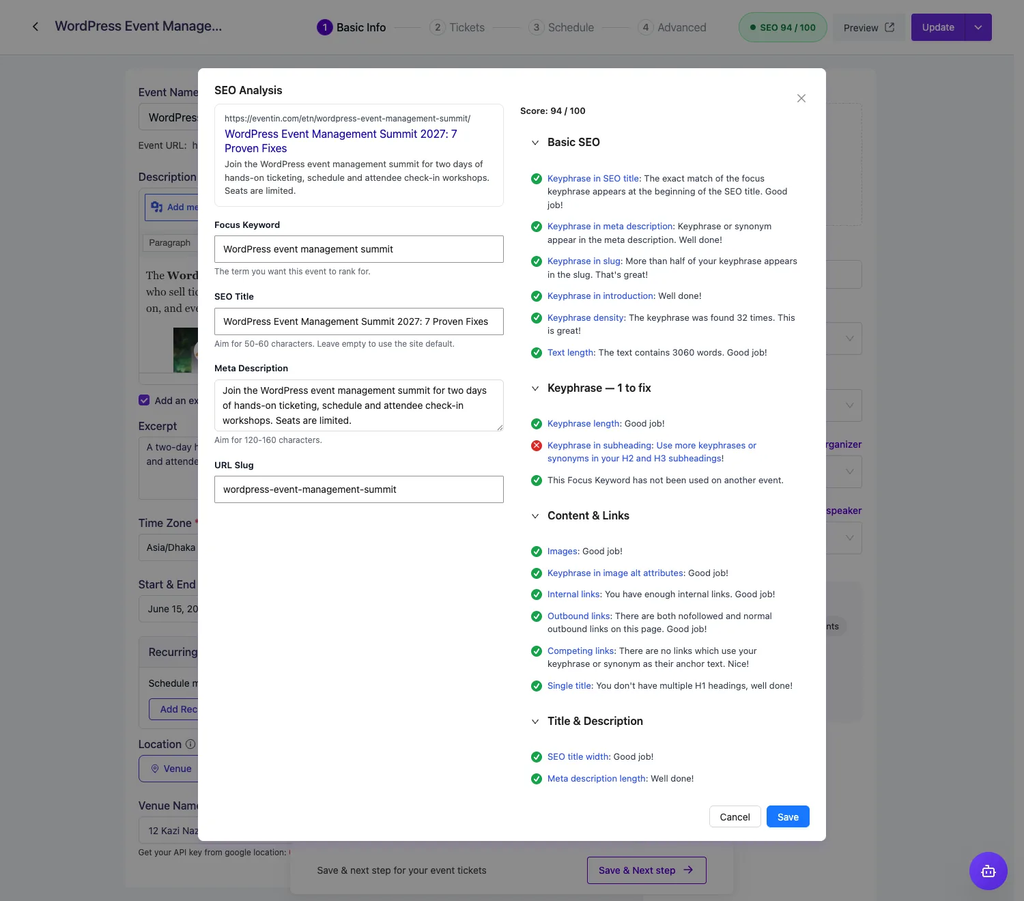This screenshot has height=901, width=1024.
Task: Click green check beside Keyphrase density
Action: (x=536, y=318)
